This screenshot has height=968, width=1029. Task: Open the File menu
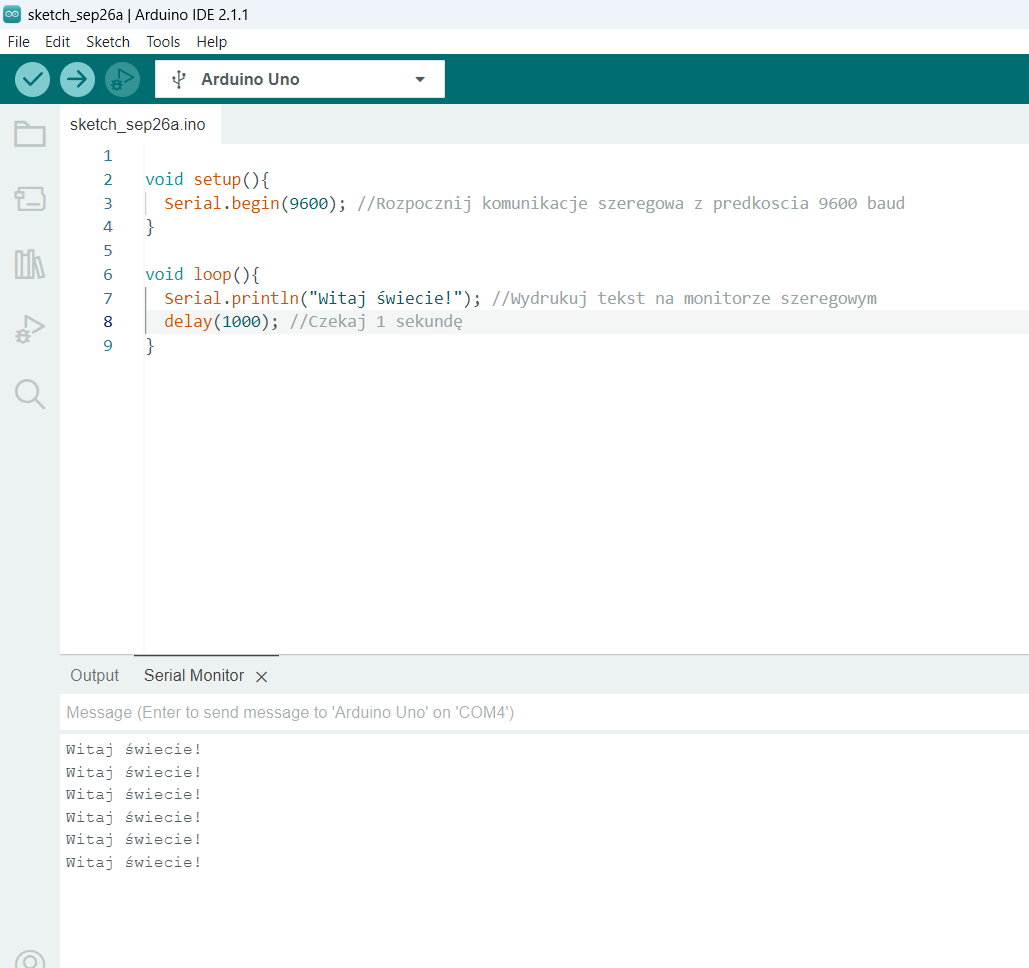click(x=18, y=42)
